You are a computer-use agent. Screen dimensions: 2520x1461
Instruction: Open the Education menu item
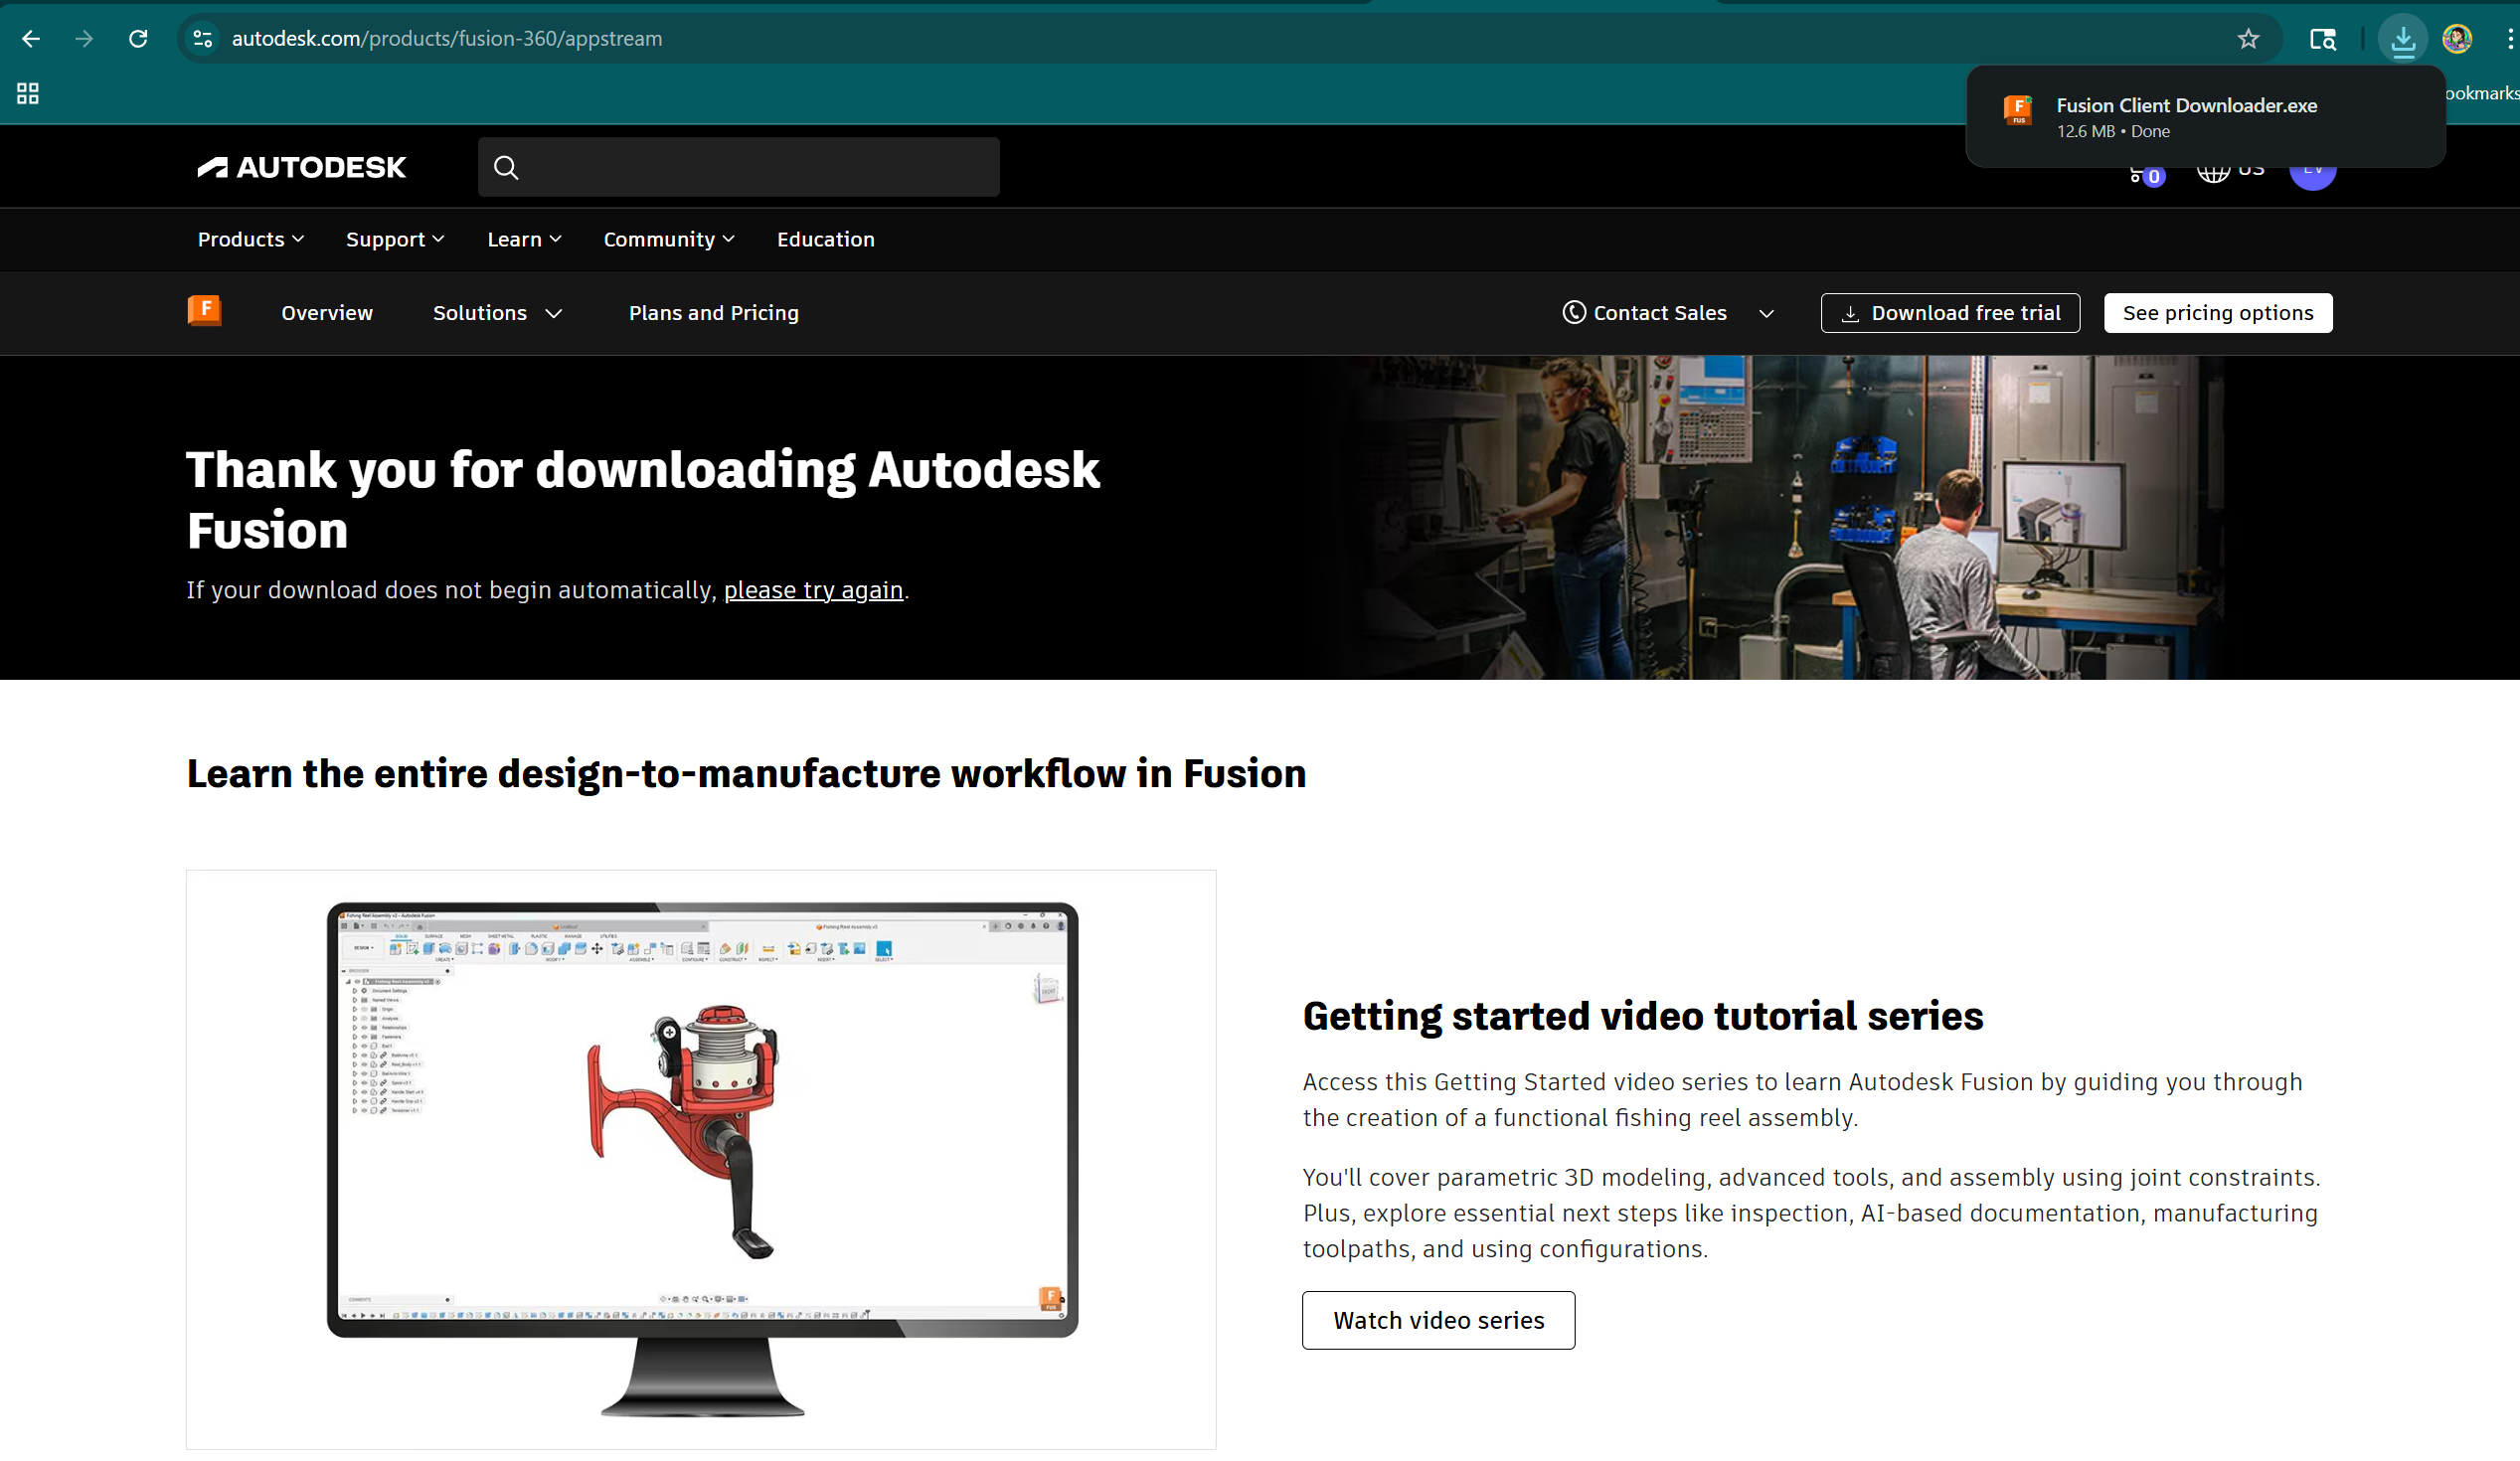[x=825, y=239]
